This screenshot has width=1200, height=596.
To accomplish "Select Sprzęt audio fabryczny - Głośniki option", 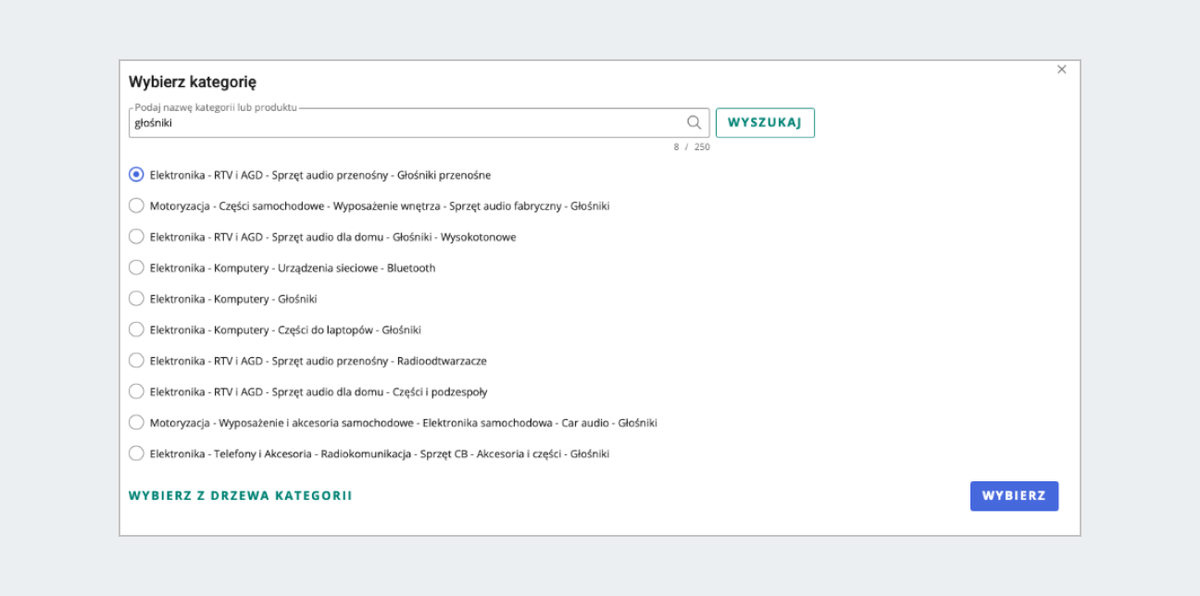I will (x=137, y=206).
